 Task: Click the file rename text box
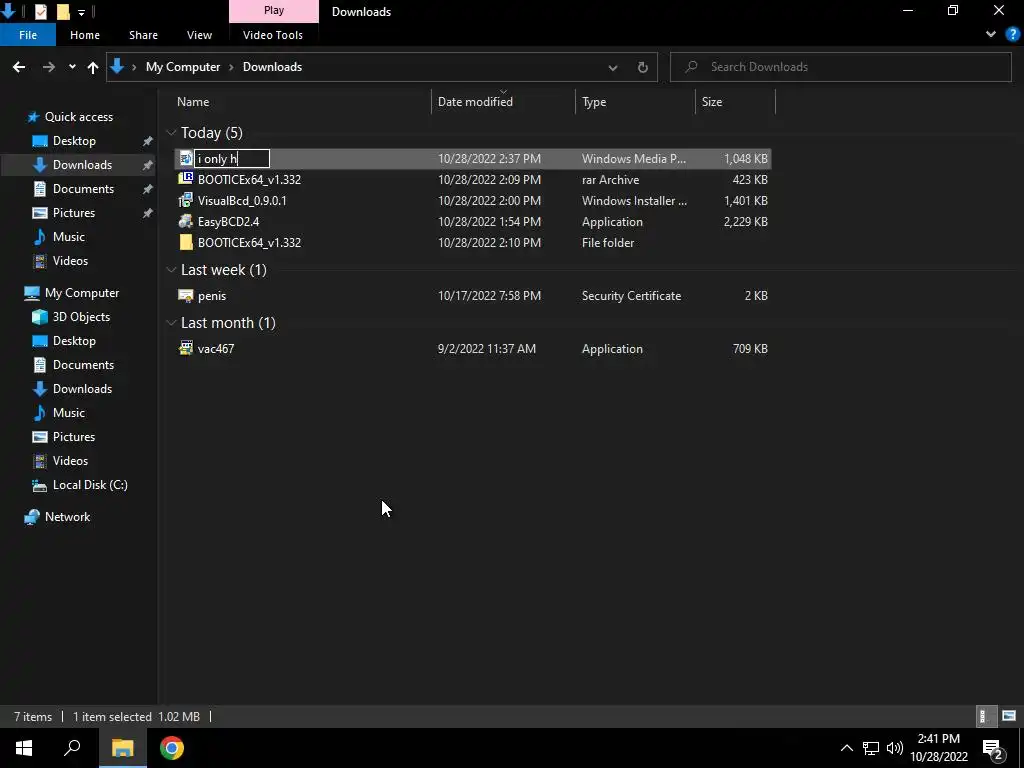click(x=232, y=159)
